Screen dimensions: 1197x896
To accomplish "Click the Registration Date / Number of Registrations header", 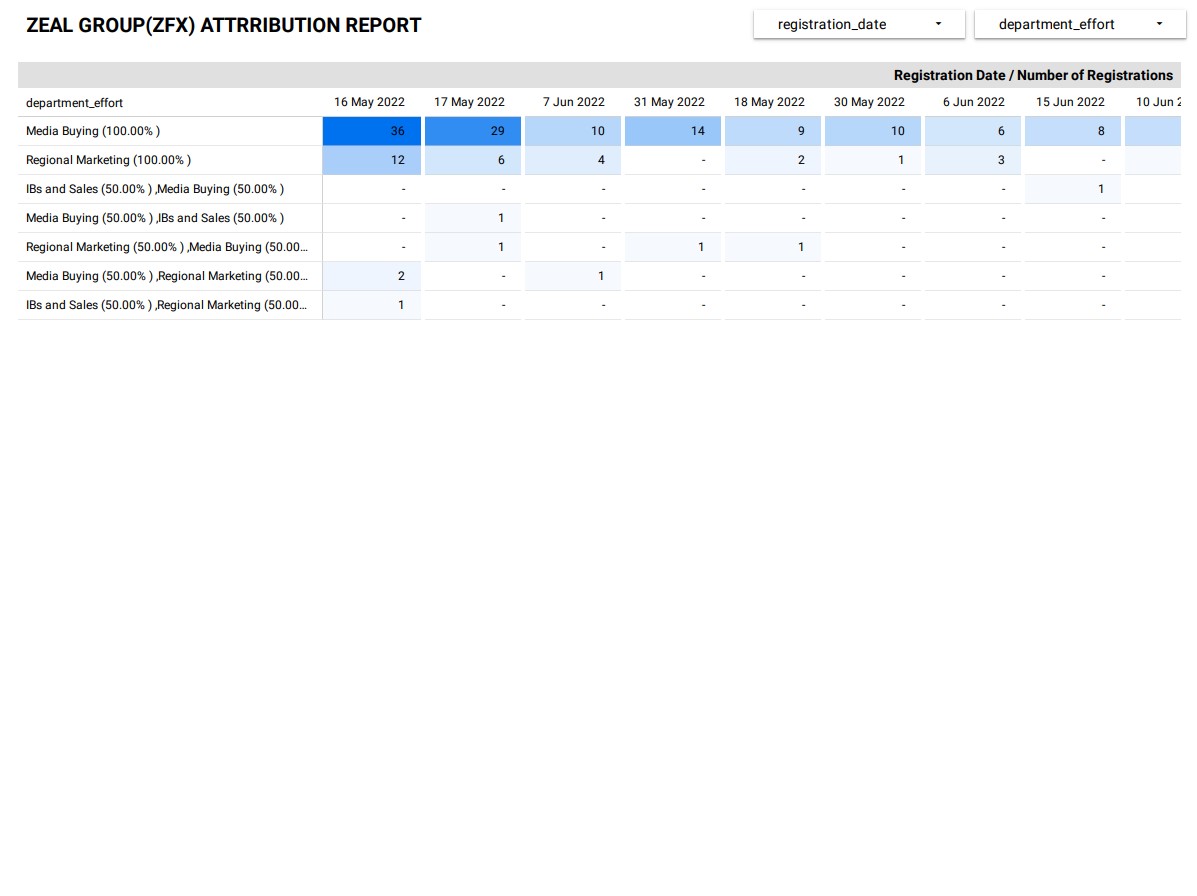I will point(1033,76).
